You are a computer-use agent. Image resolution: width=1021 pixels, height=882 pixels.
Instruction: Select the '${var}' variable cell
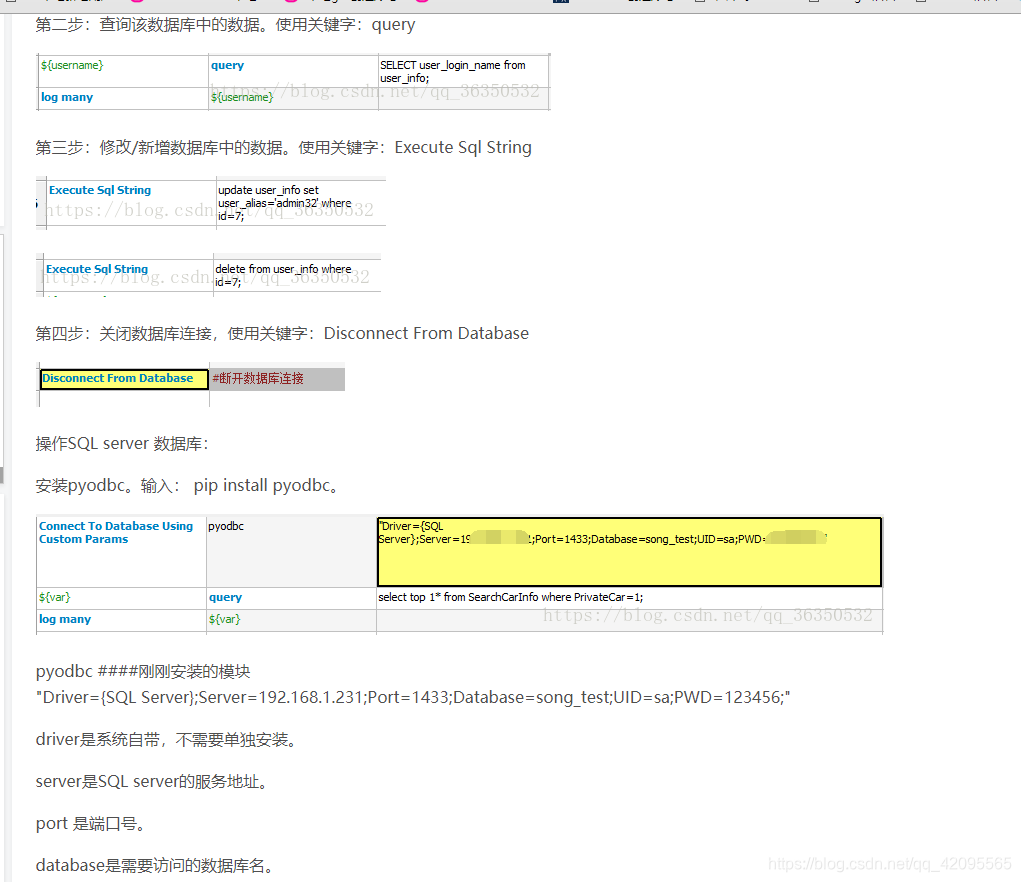click(x=55, y=597)
